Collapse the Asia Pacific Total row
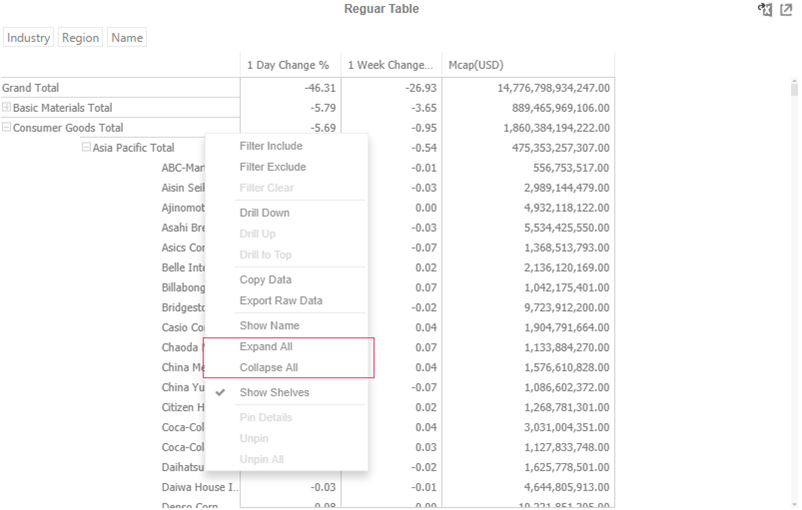 tap(87, 148)
